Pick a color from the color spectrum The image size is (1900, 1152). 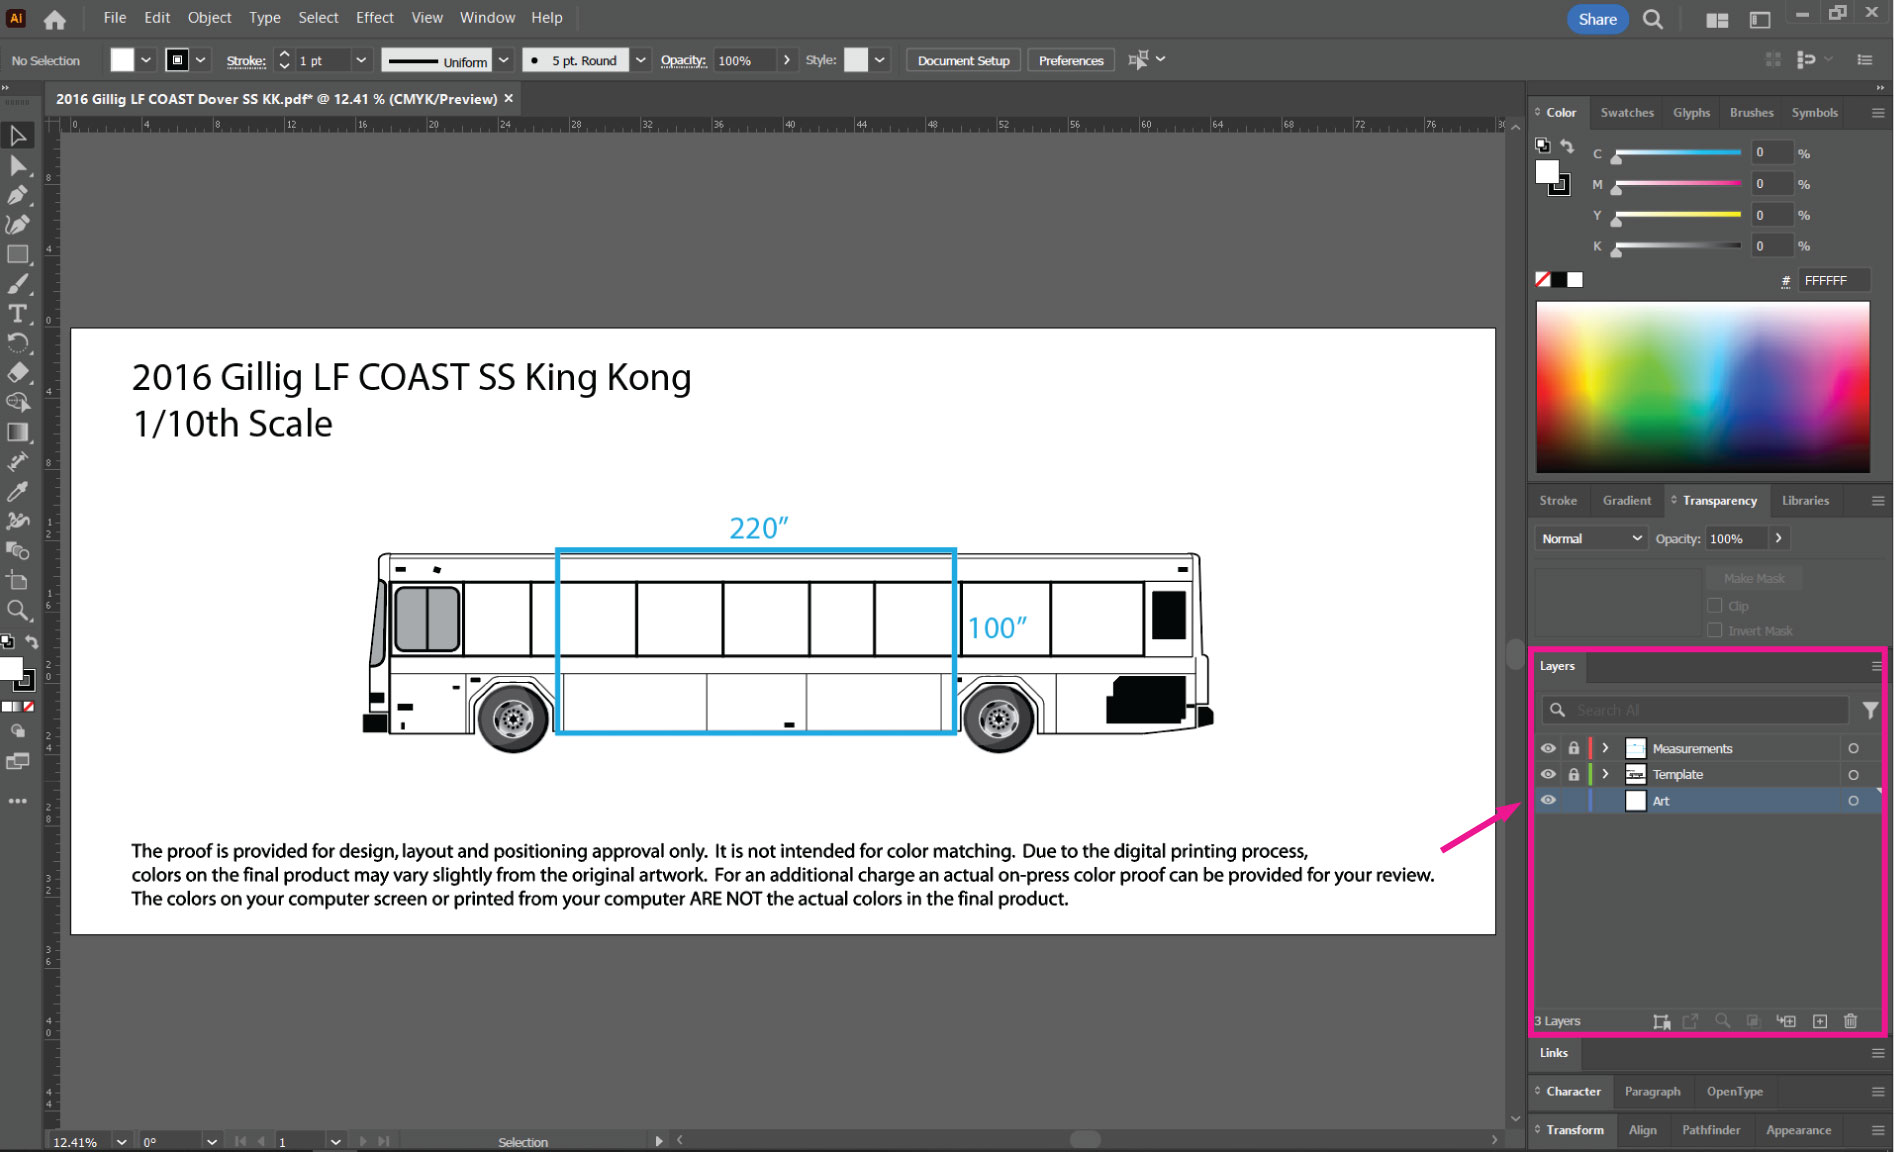[x=1700, y=385]
